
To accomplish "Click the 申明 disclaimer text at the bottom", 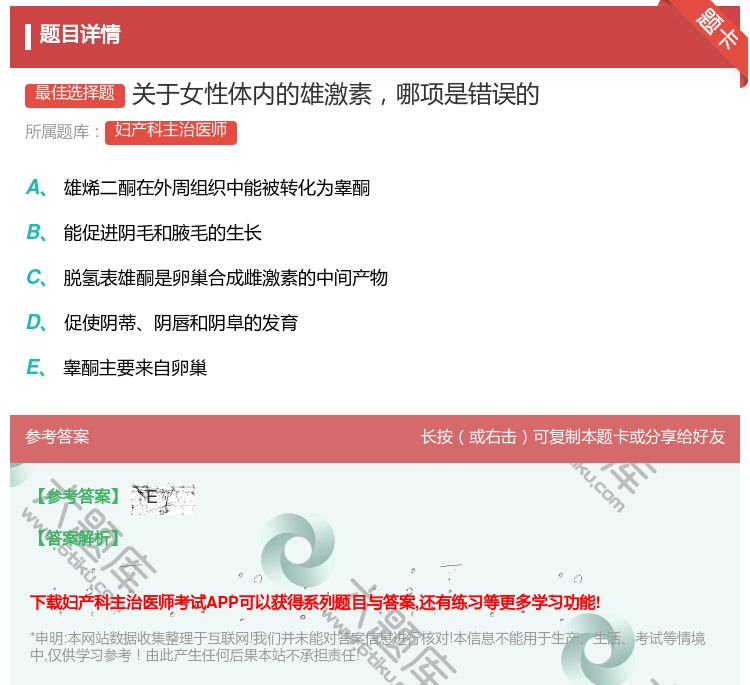I will click(x=367, y=646).
